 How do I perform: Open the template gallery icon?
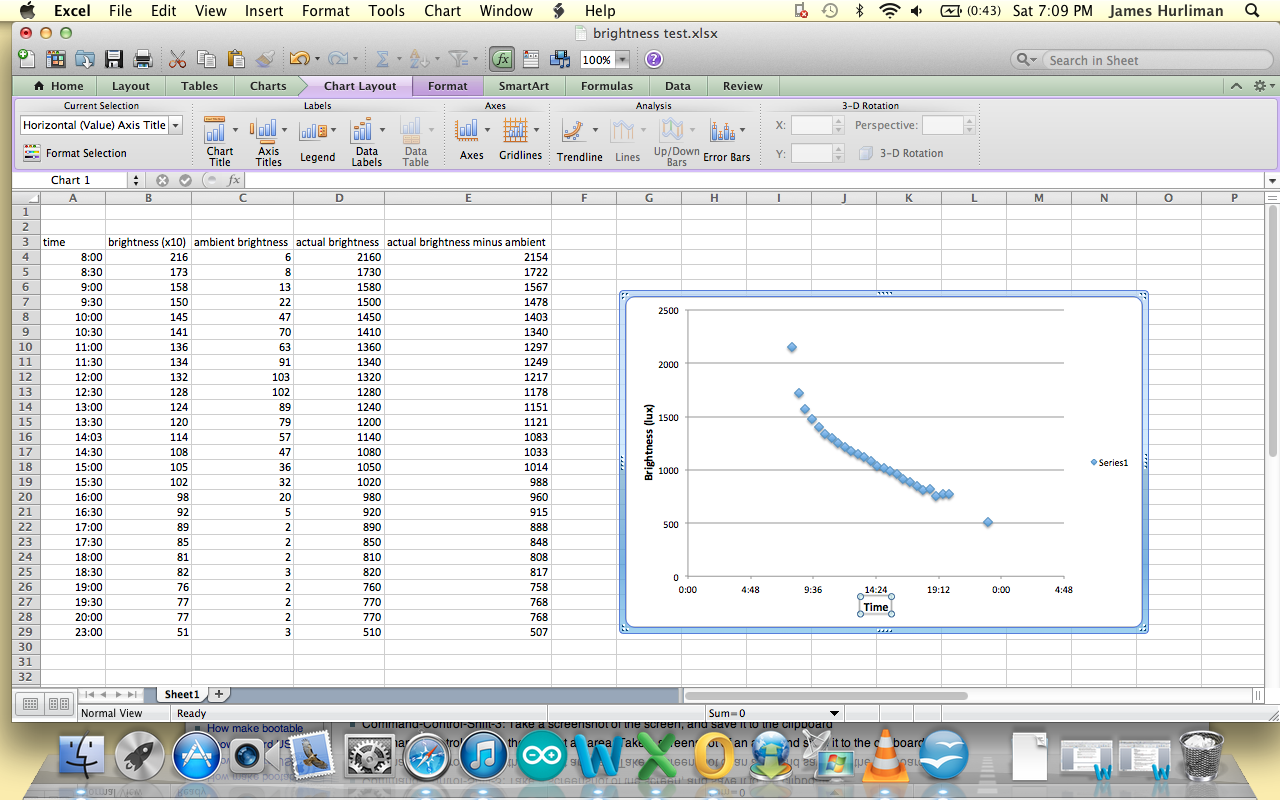pyautogui.click(x=56, y=59)
